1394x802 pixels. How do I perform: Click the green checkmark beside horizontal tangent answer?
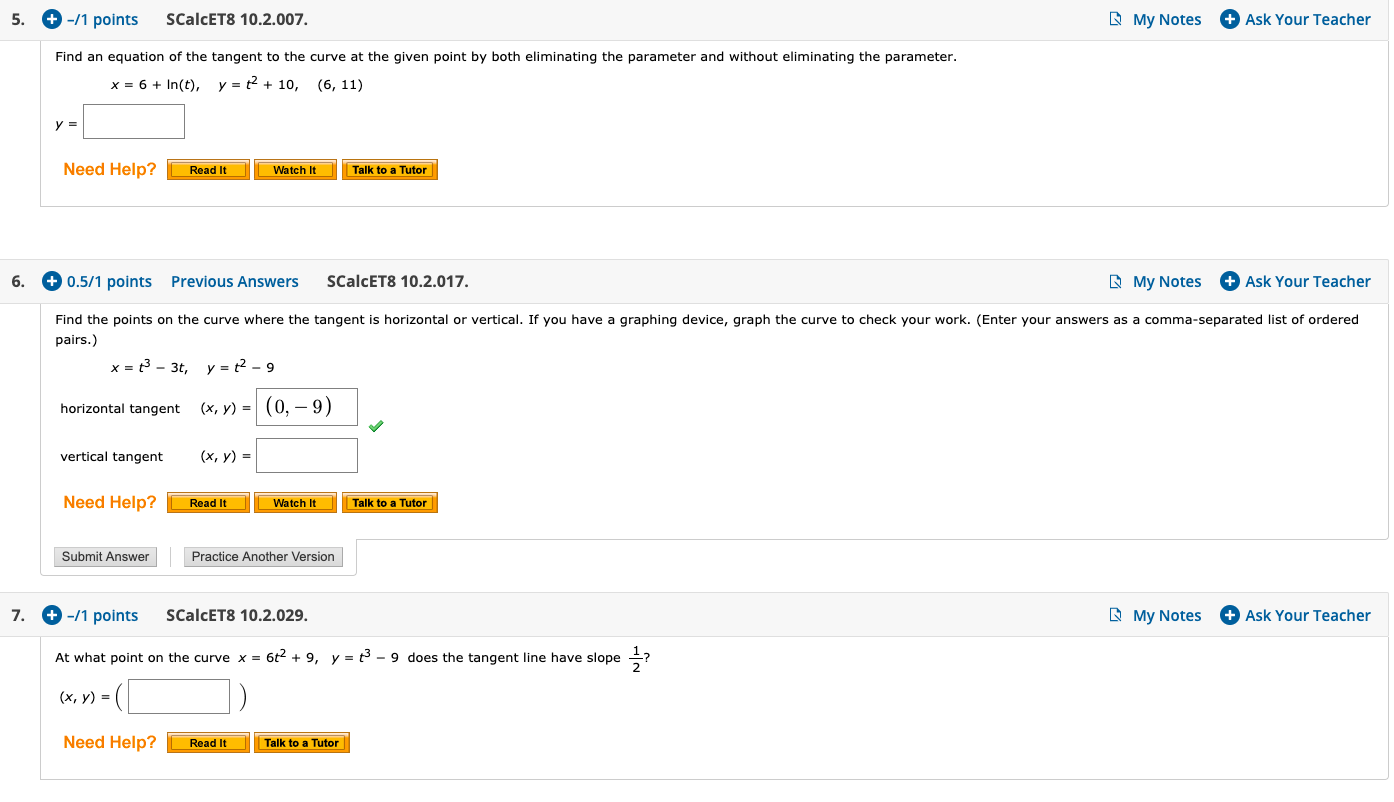point(376,426)
